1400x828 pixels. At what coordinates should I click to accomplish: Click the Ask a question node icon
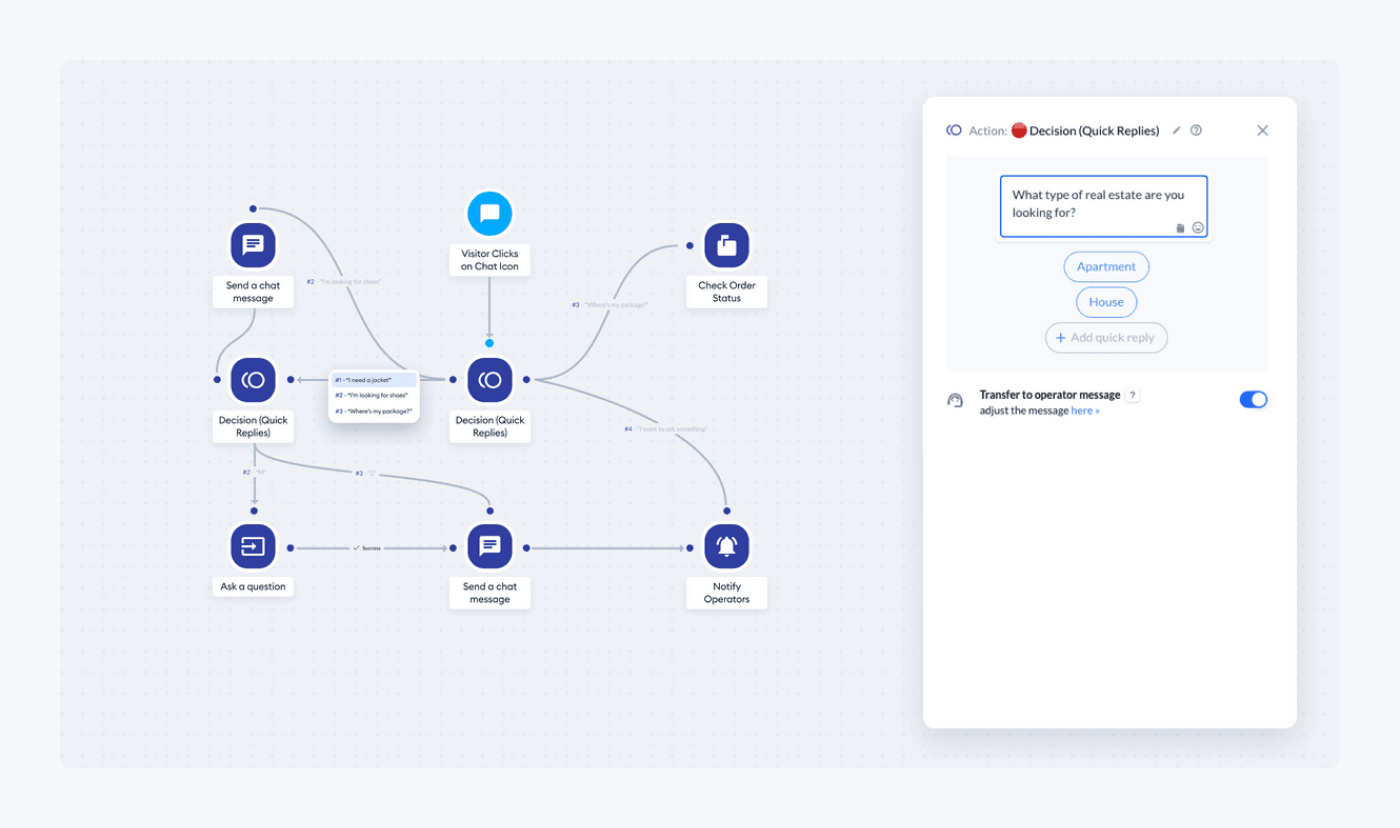tap(253, 546)
